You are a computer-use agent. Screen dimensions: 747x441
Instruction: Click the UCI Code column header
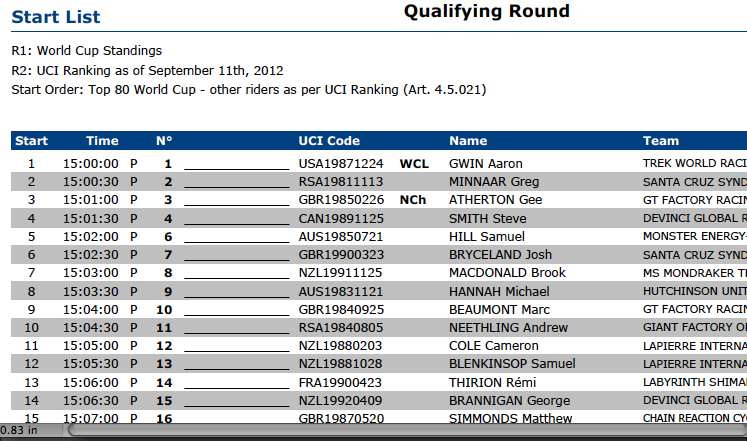(x=329, y=141)
